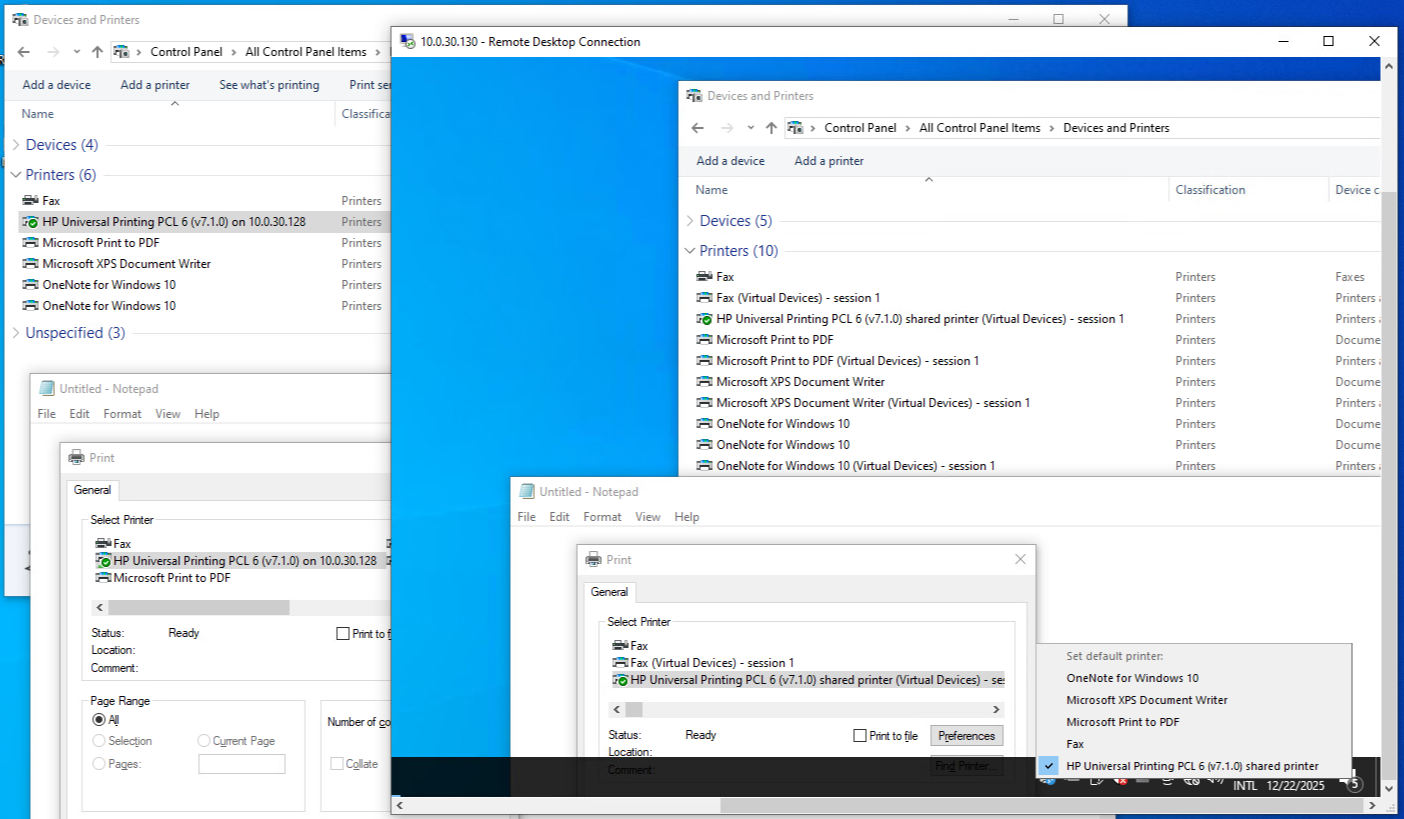
Task: Click All Control Panel Items breadcrumb in the remote window
Action: [x=979, y=128]
